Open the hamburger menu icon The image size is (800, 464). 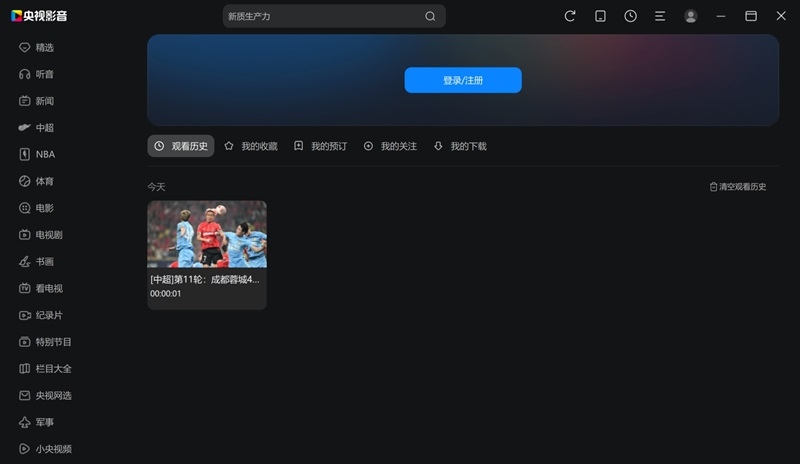(x=660, y=16)
